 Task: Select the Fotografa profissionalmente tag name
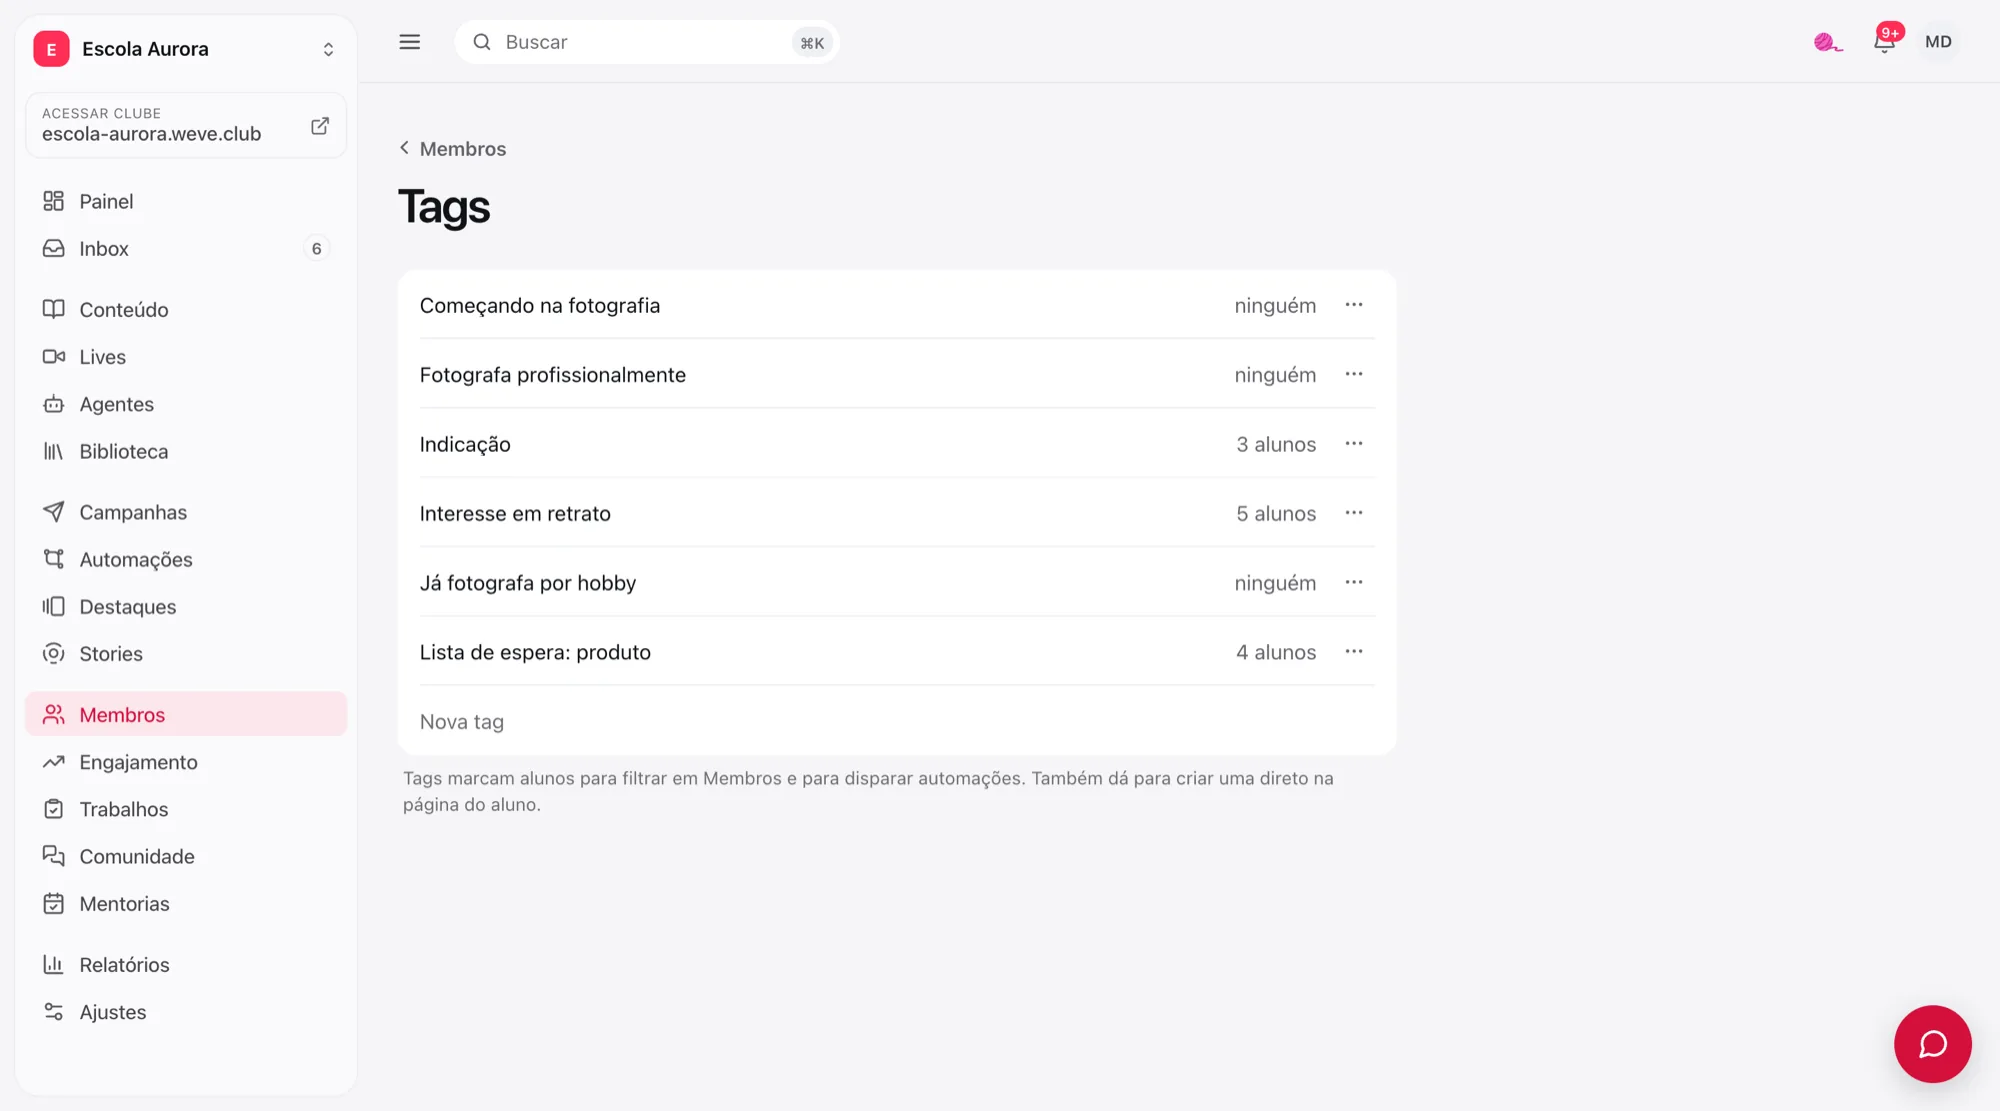(553, 374)
